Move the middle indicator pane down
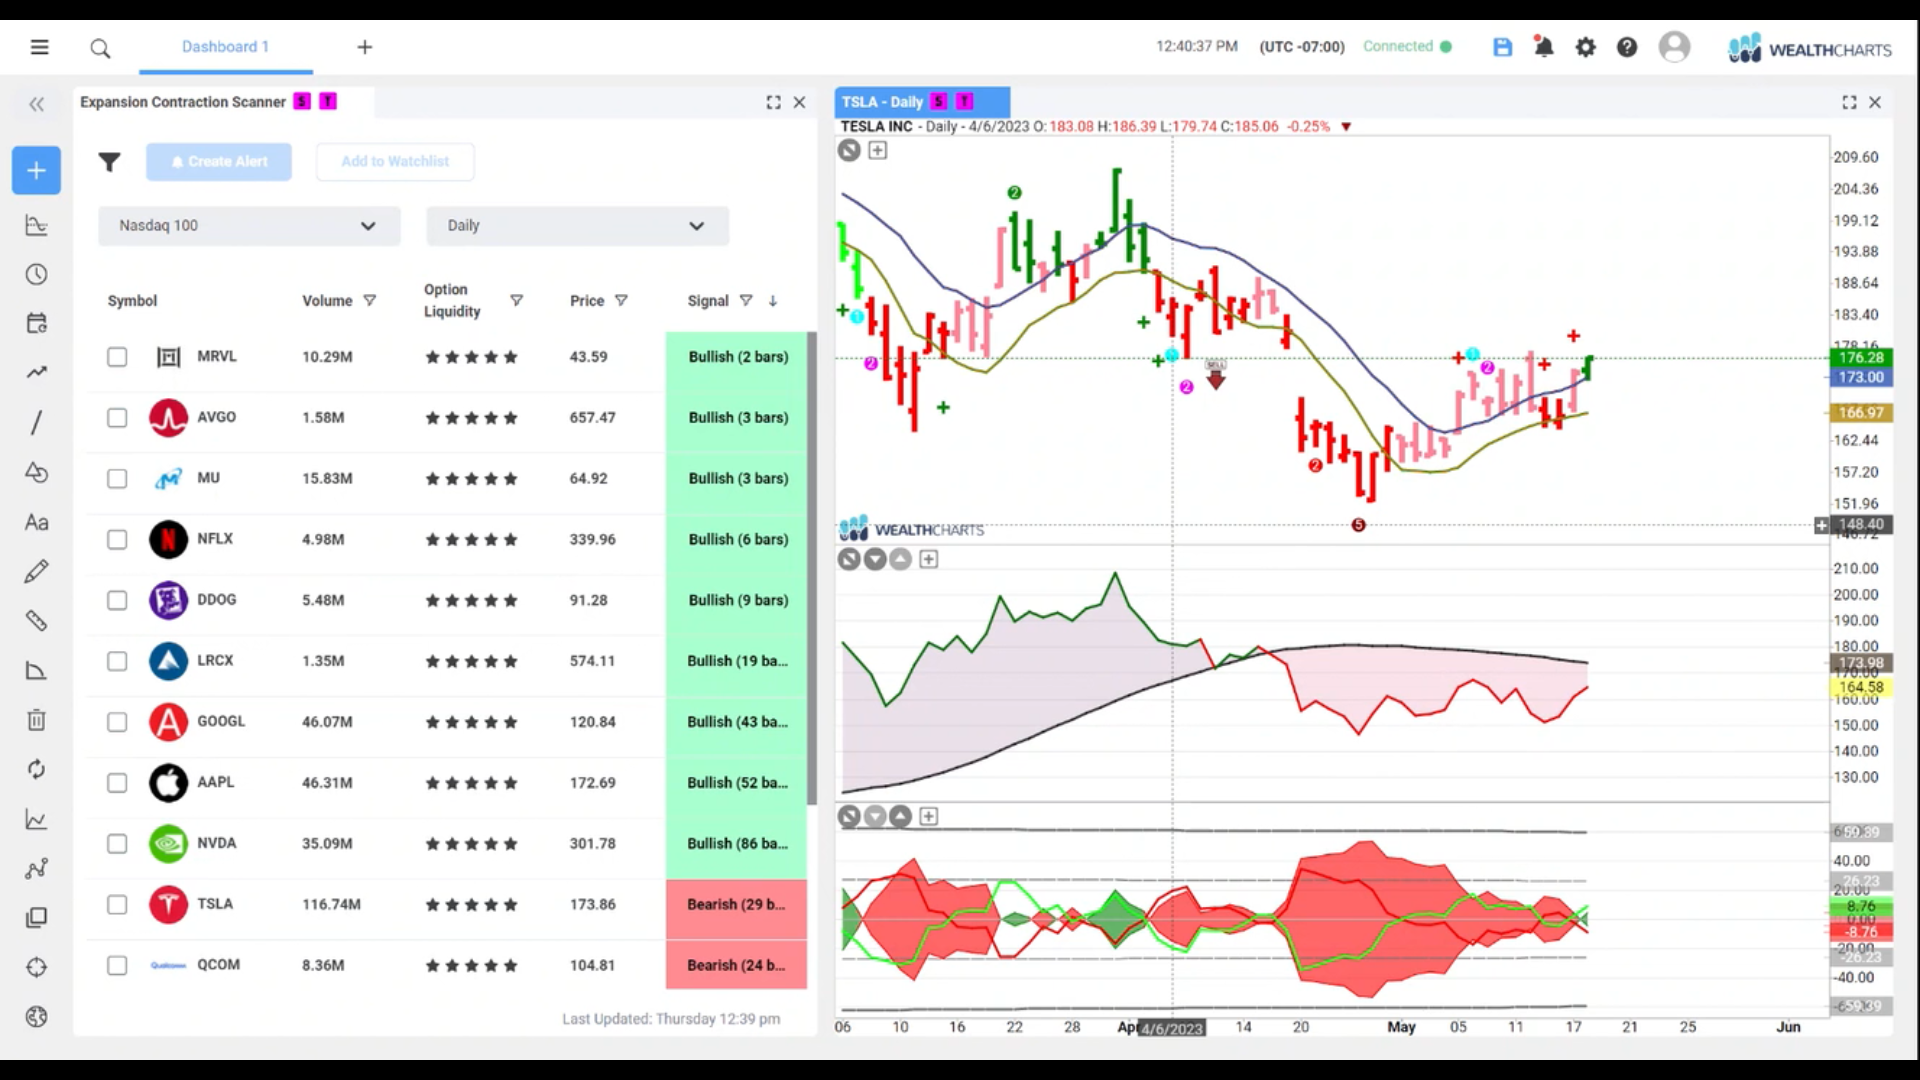This screenshot has width=1920, height=1080. (x=875, y=559)
